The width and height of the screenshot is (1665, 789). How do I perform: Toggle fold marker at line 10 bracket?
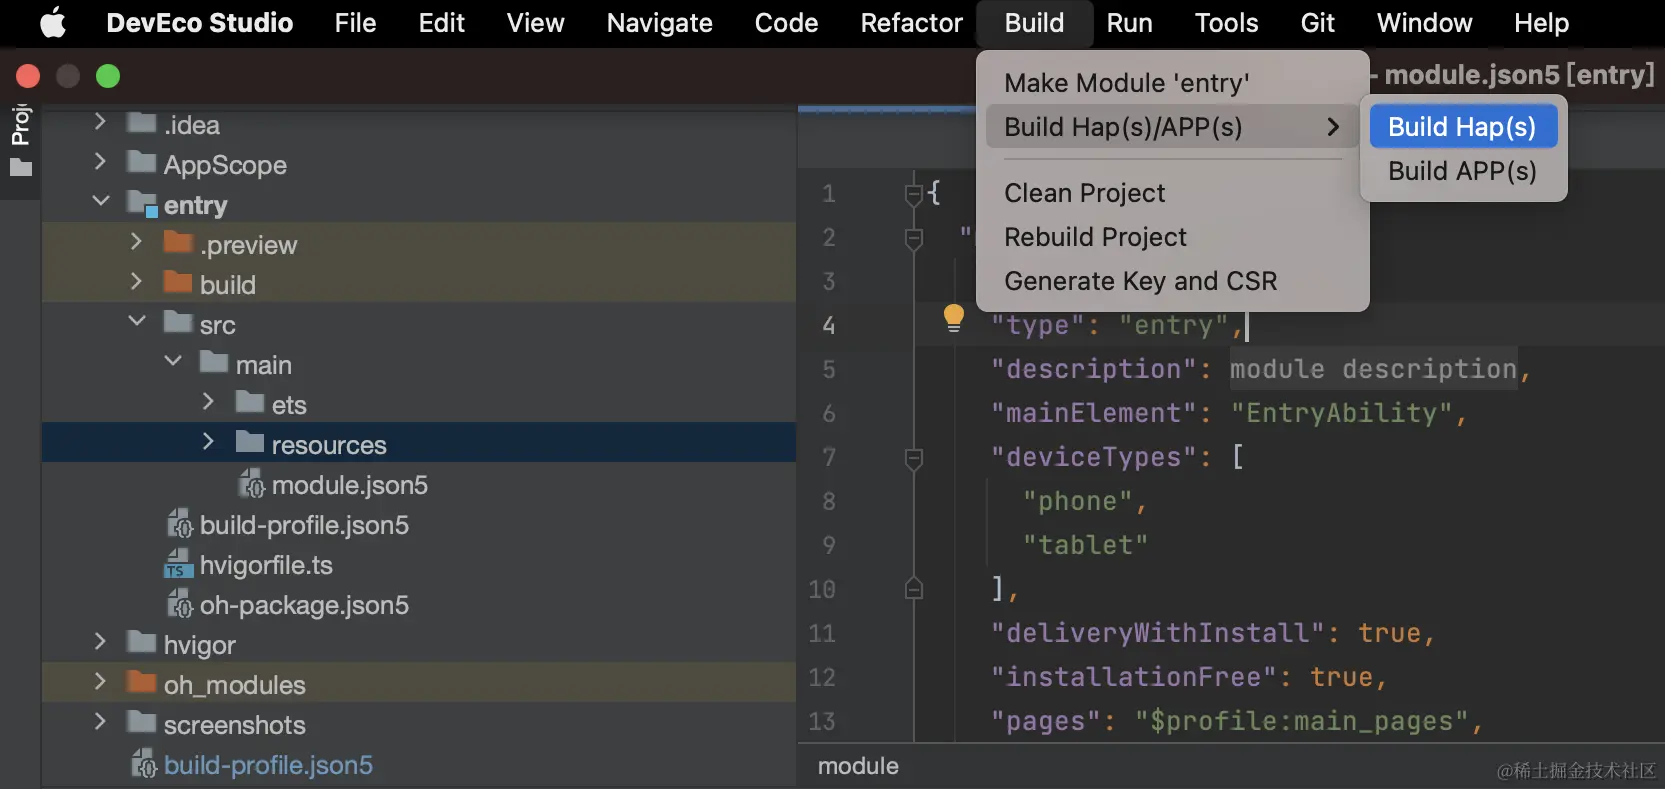pyautogui.click(x=914, y=589)
